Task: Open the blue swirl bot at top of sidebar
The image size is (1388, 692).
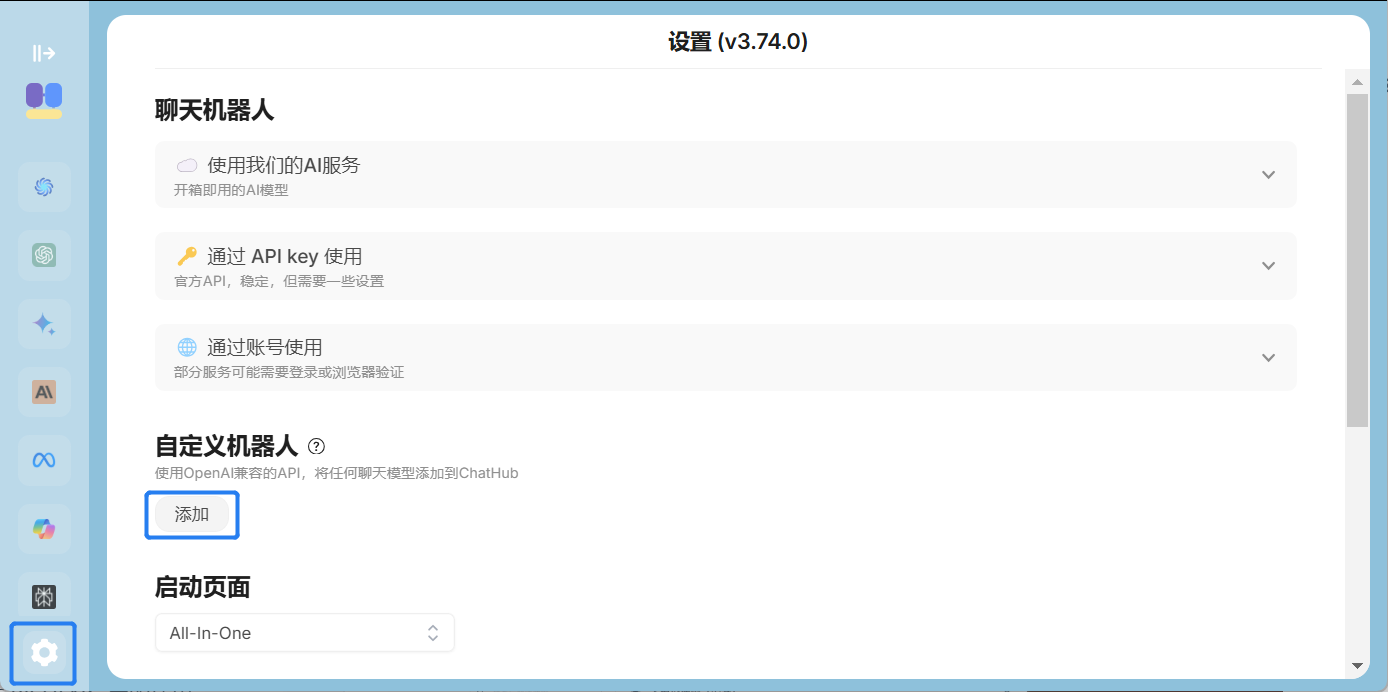Action: tap(44, 187)
